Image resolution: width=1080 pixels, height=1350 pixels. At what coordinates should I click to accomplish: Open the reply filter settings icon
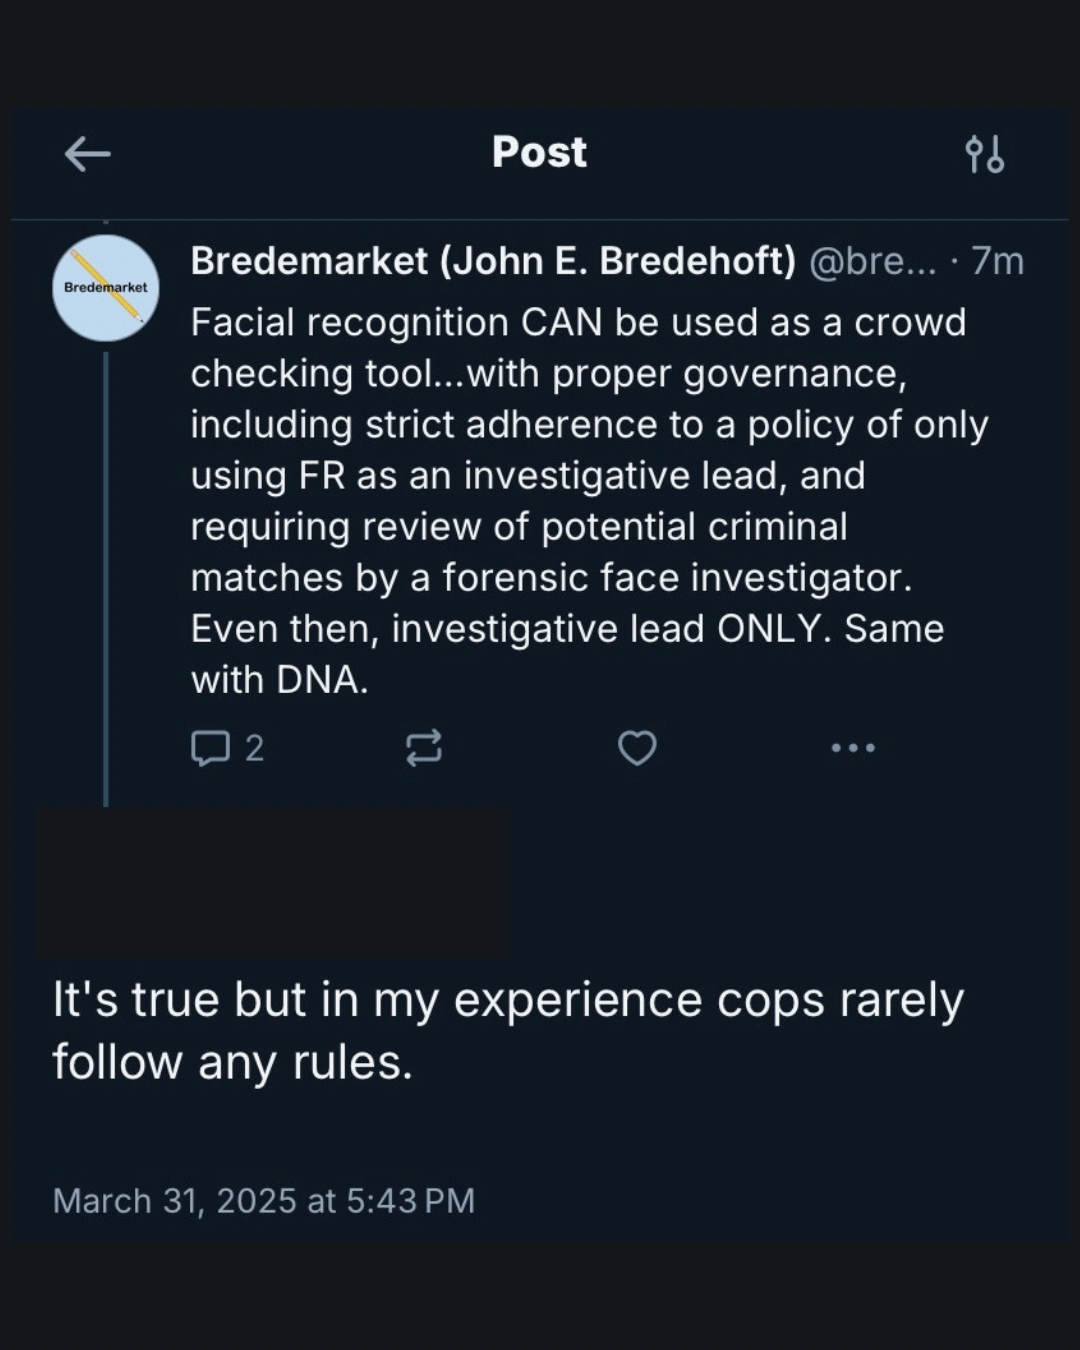pos(984,154)
